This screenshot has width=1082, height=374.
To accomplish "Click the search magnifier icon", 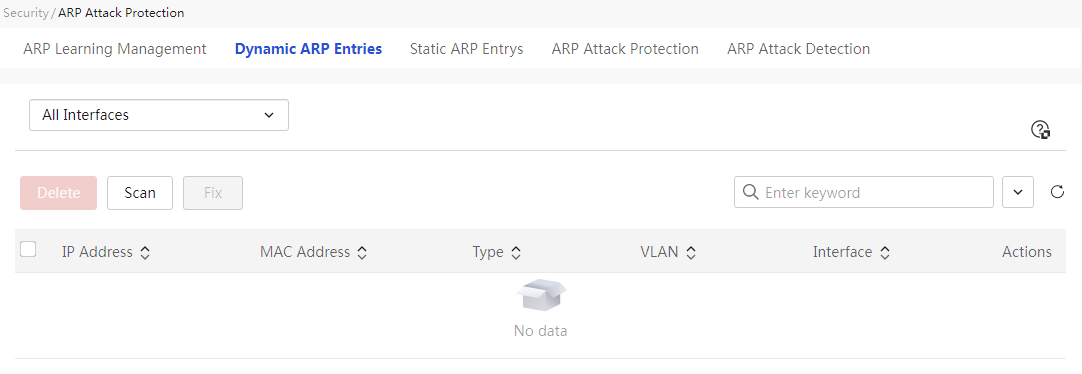I will [x=750, y=192].
